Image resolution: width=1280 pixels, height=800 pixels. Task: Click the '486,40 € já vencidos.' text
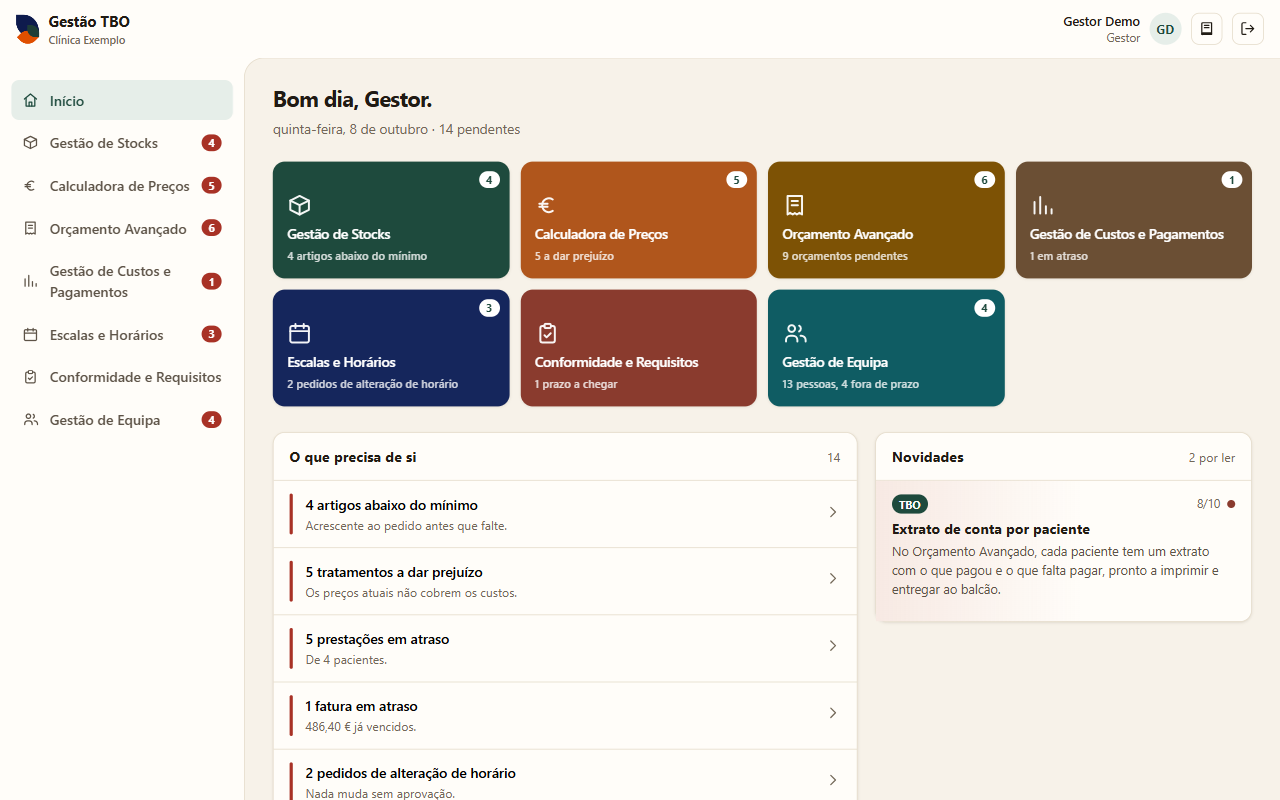coord(361,727)
